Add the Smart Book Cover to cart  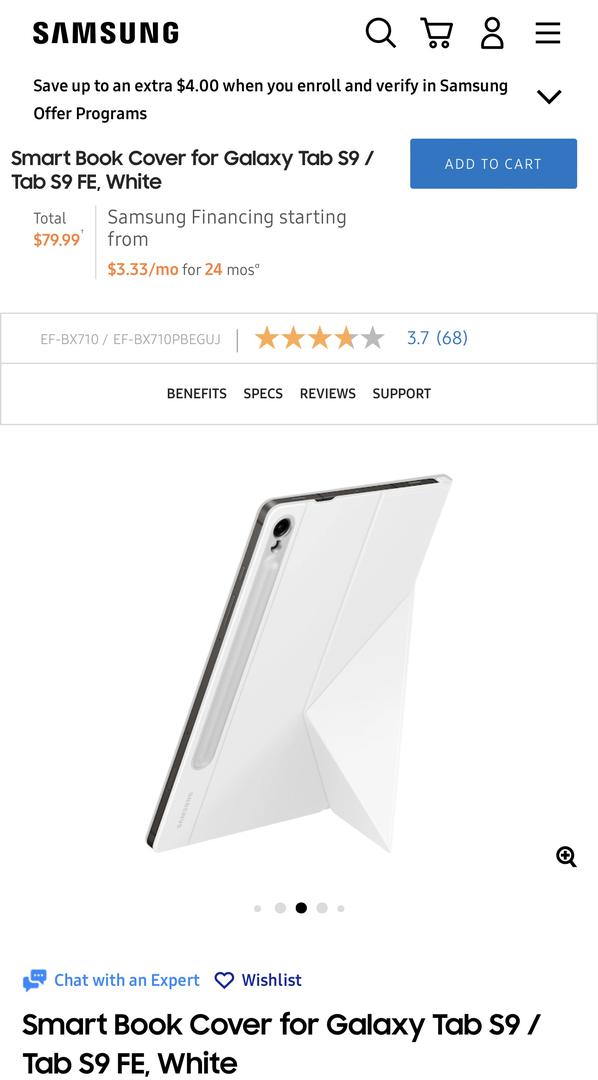click(493, 164)
